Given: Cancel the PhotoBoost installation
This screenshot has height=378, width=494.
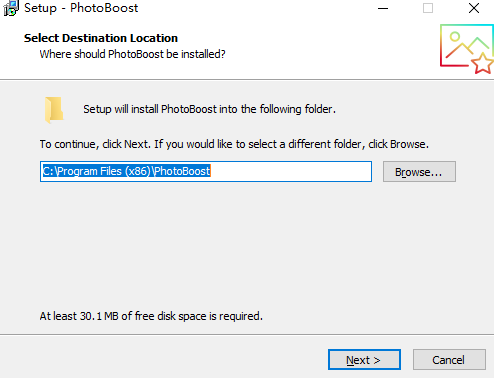Looking at the screenshot, I should point(449,360).
